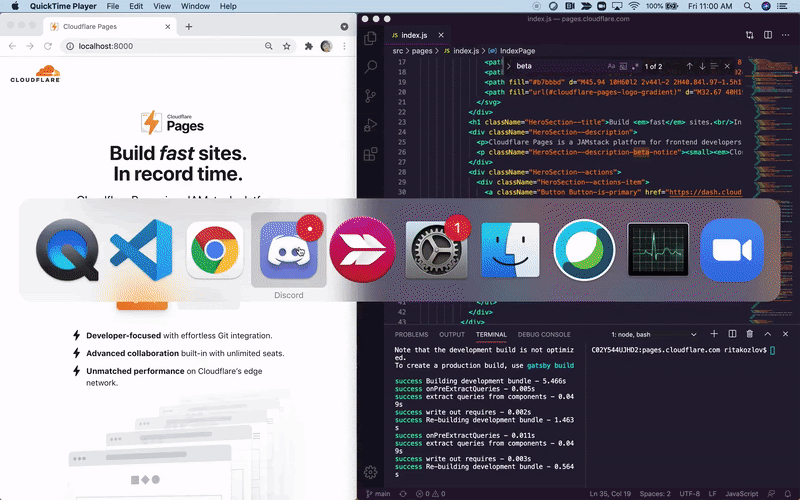
Task: Open the VS Code Search view
Action: (370, 67)
